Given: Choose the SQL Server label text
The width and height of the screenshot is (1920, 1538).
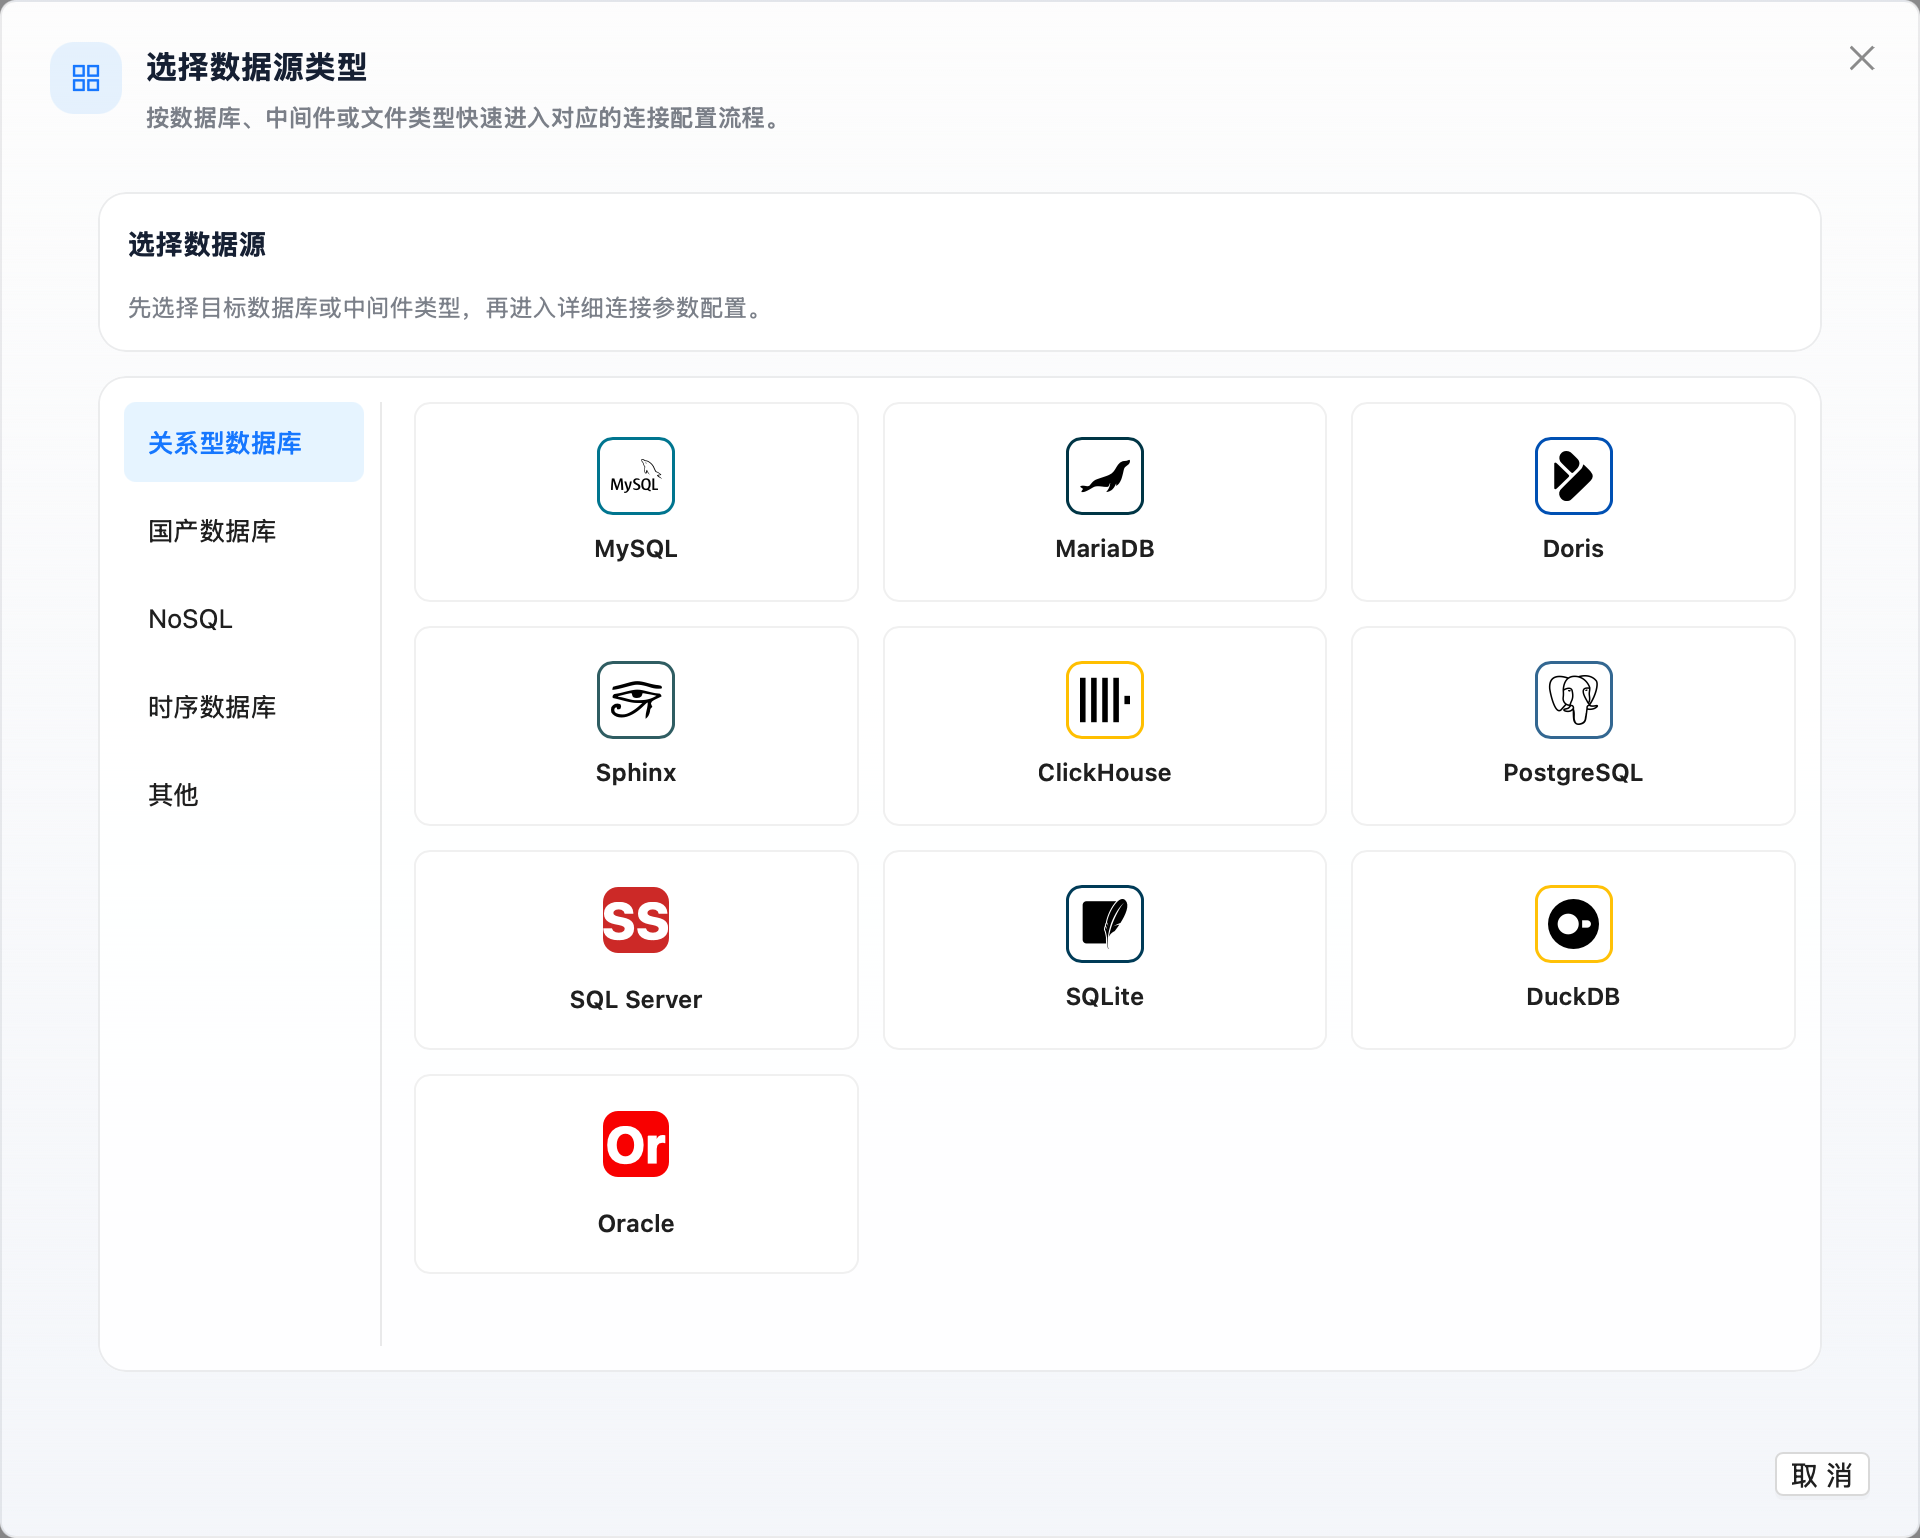Looking at the screenshot, I should (636, 999).
